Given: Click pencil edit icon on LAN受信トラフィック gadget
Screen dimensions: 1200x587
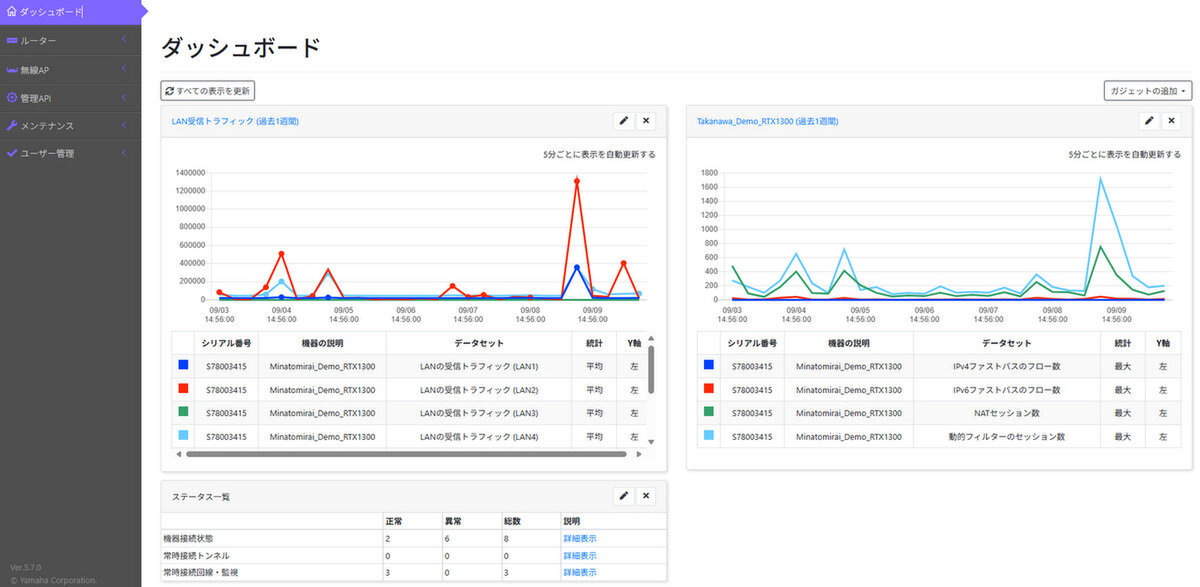Looking at the screenshot, I should click(x=624, y=121).
